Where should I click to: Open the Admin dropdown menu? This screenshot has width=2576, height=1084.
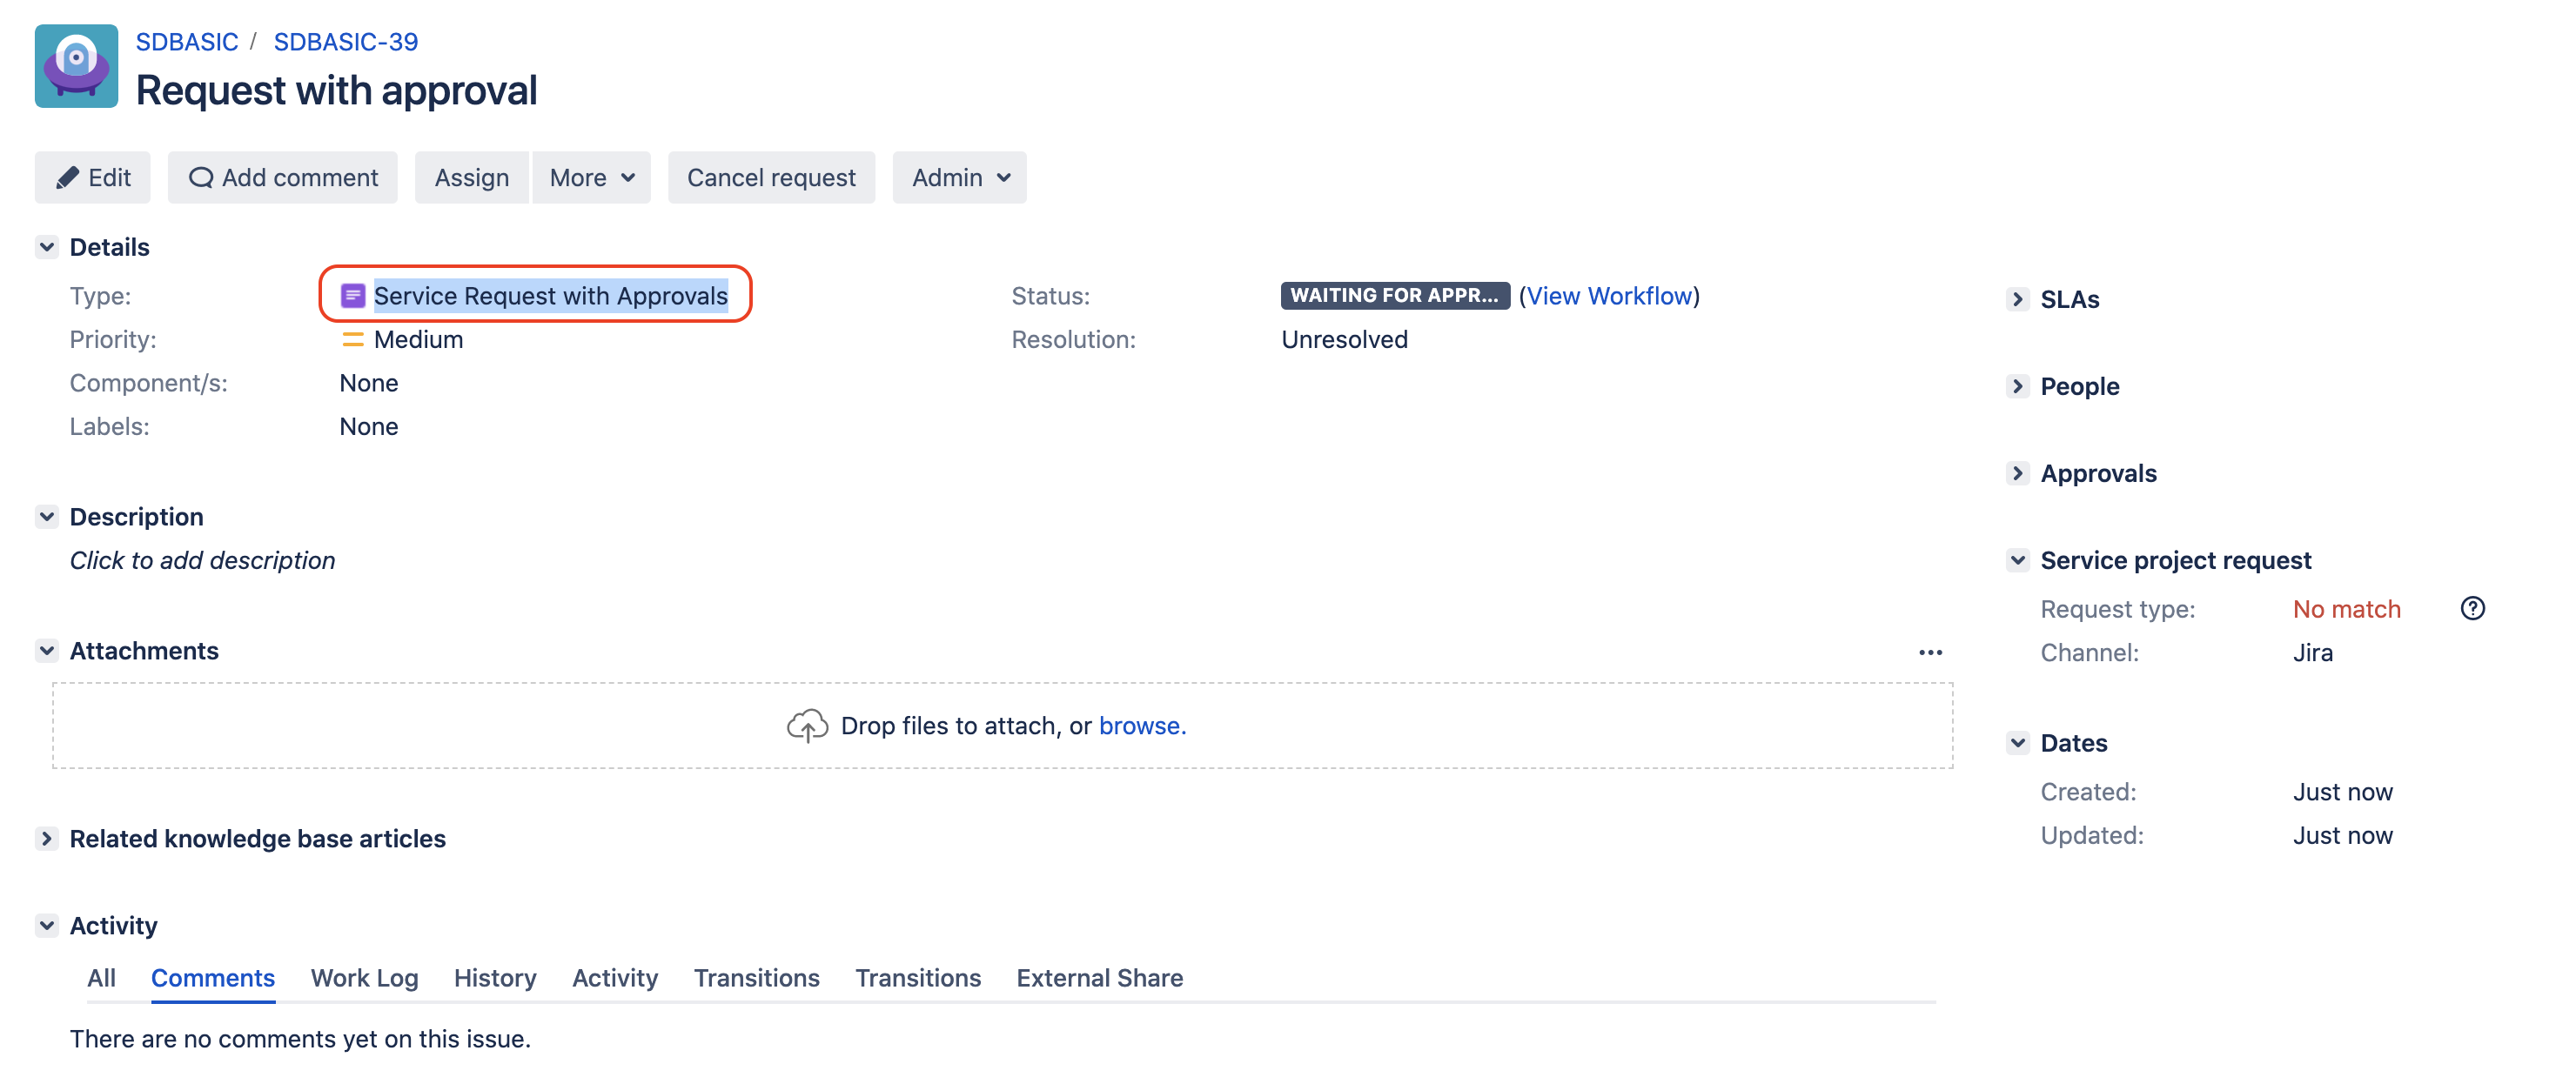pos(959,177)
